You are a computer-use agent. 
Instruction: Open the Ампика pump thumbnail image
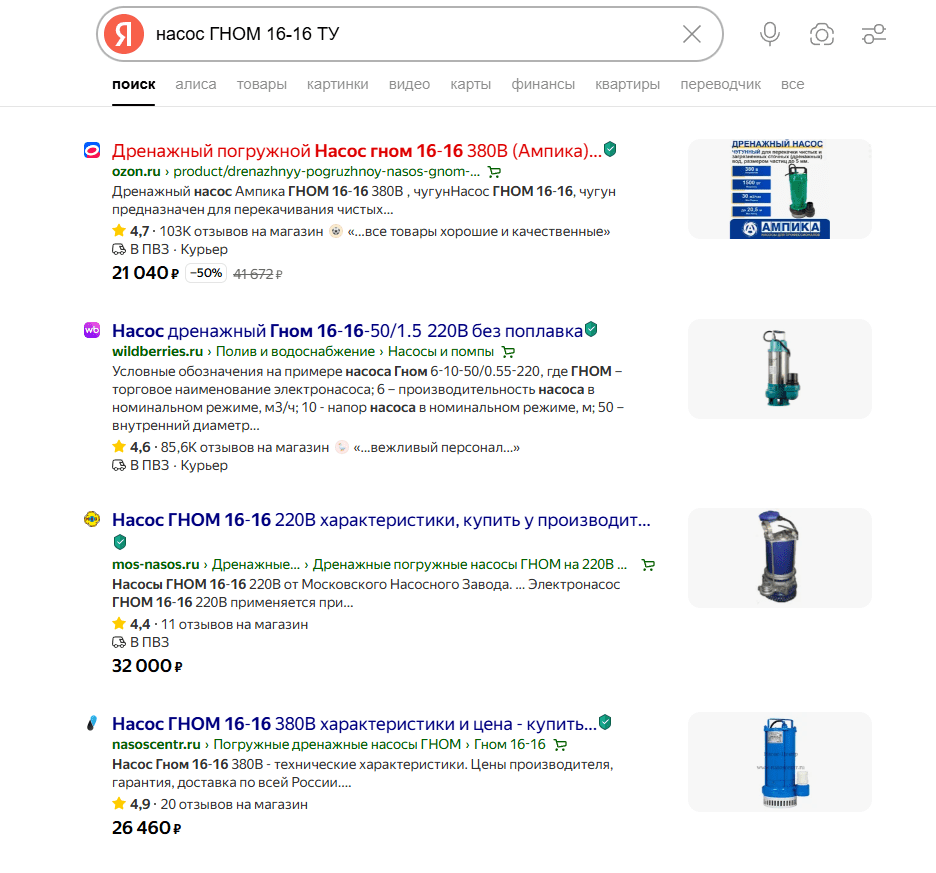pyautogui.click(x=779, y=189)
